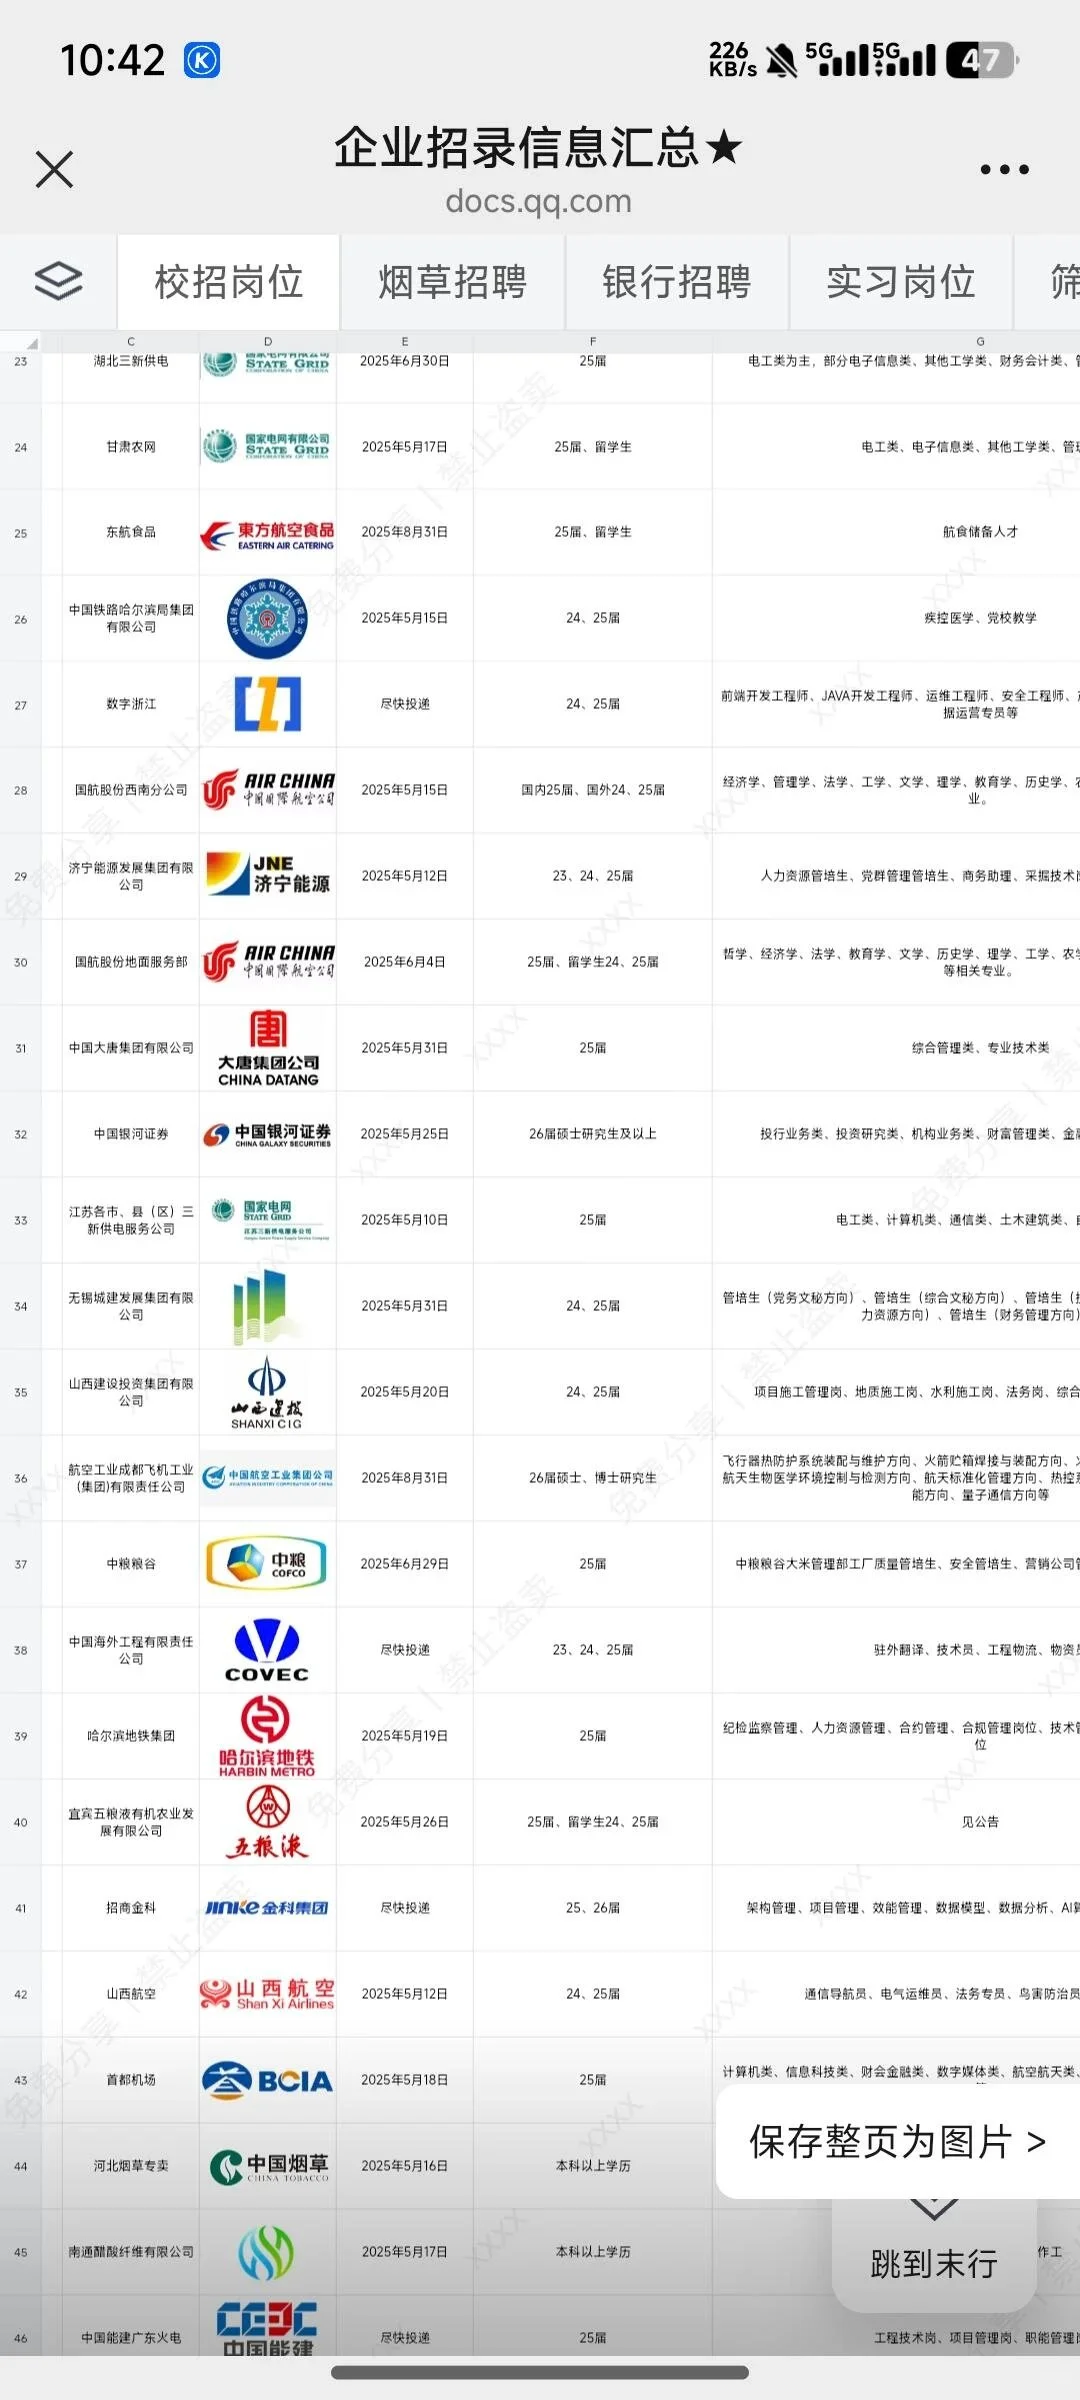1080x2400 pixels.
Task: Select the 首都机场 cell
Action: click(x=131, y=2081)
